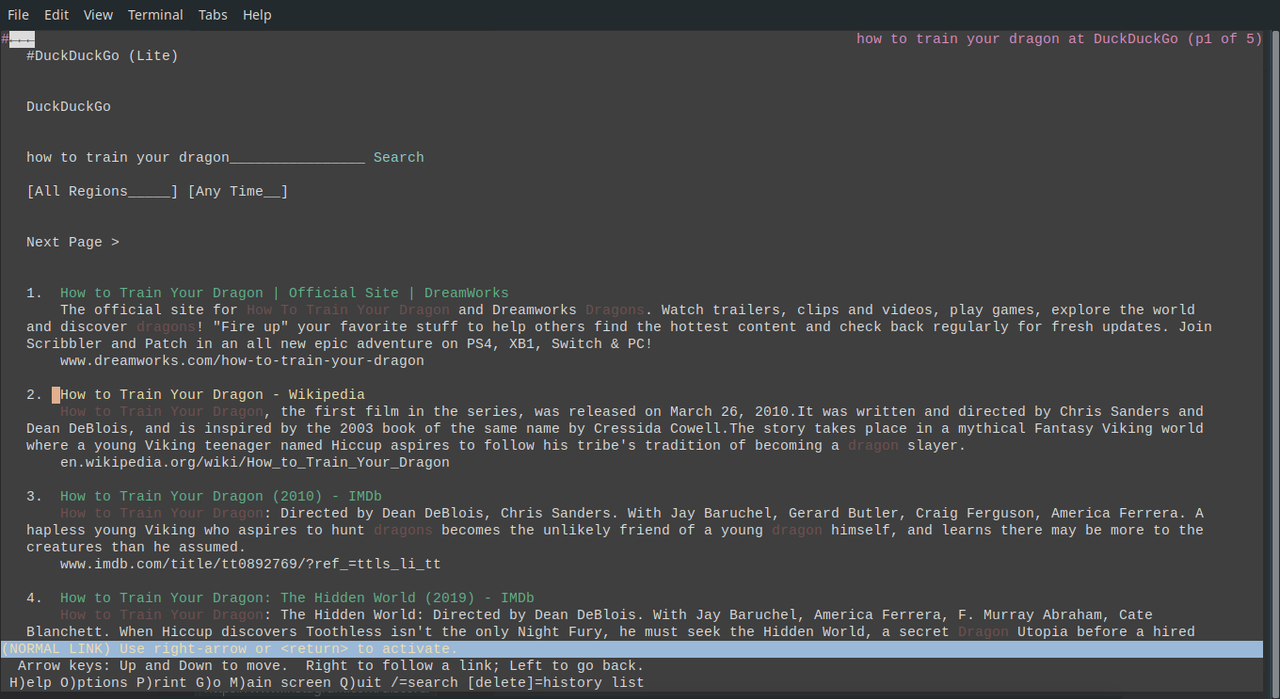Open the View menu
The height and width of the screenshot is (699, 1280).
click(x=98, y=15)
